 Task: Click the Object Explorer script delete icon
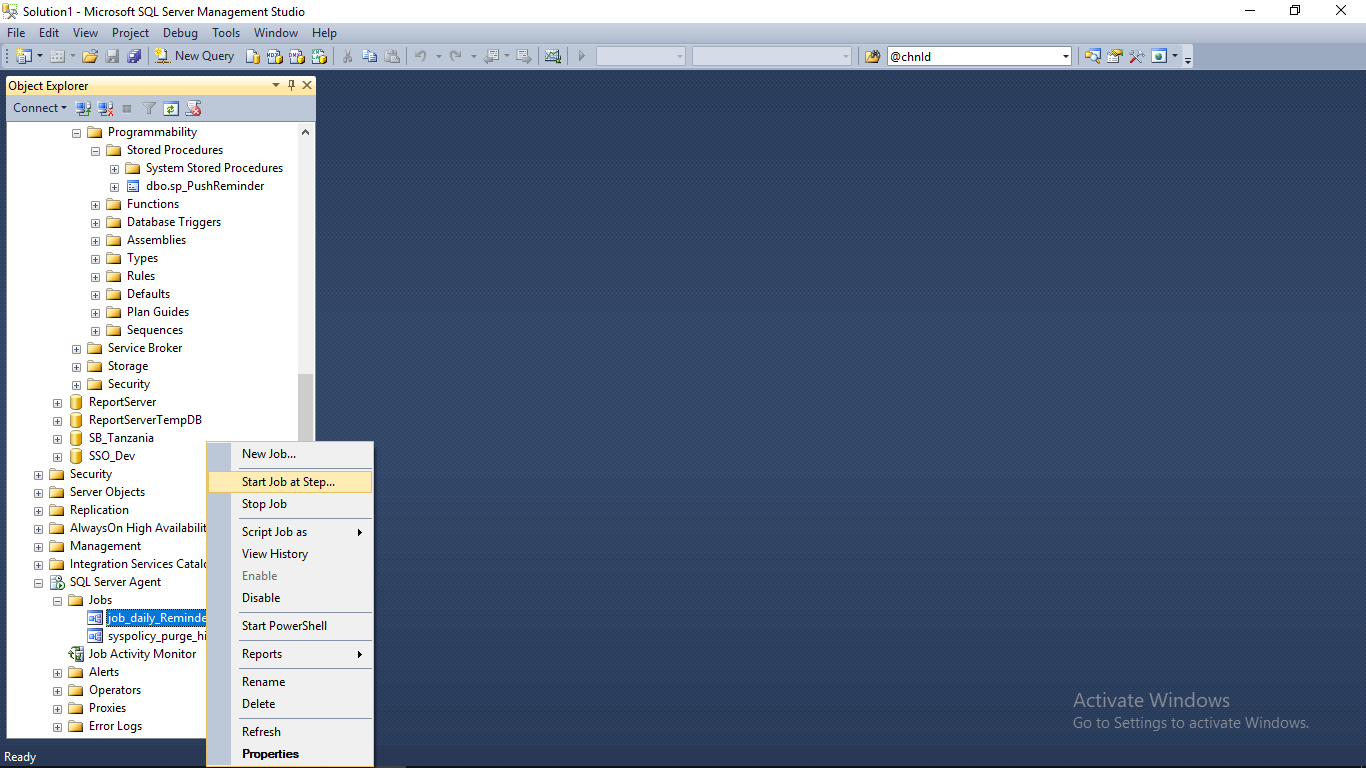(194, 108)
